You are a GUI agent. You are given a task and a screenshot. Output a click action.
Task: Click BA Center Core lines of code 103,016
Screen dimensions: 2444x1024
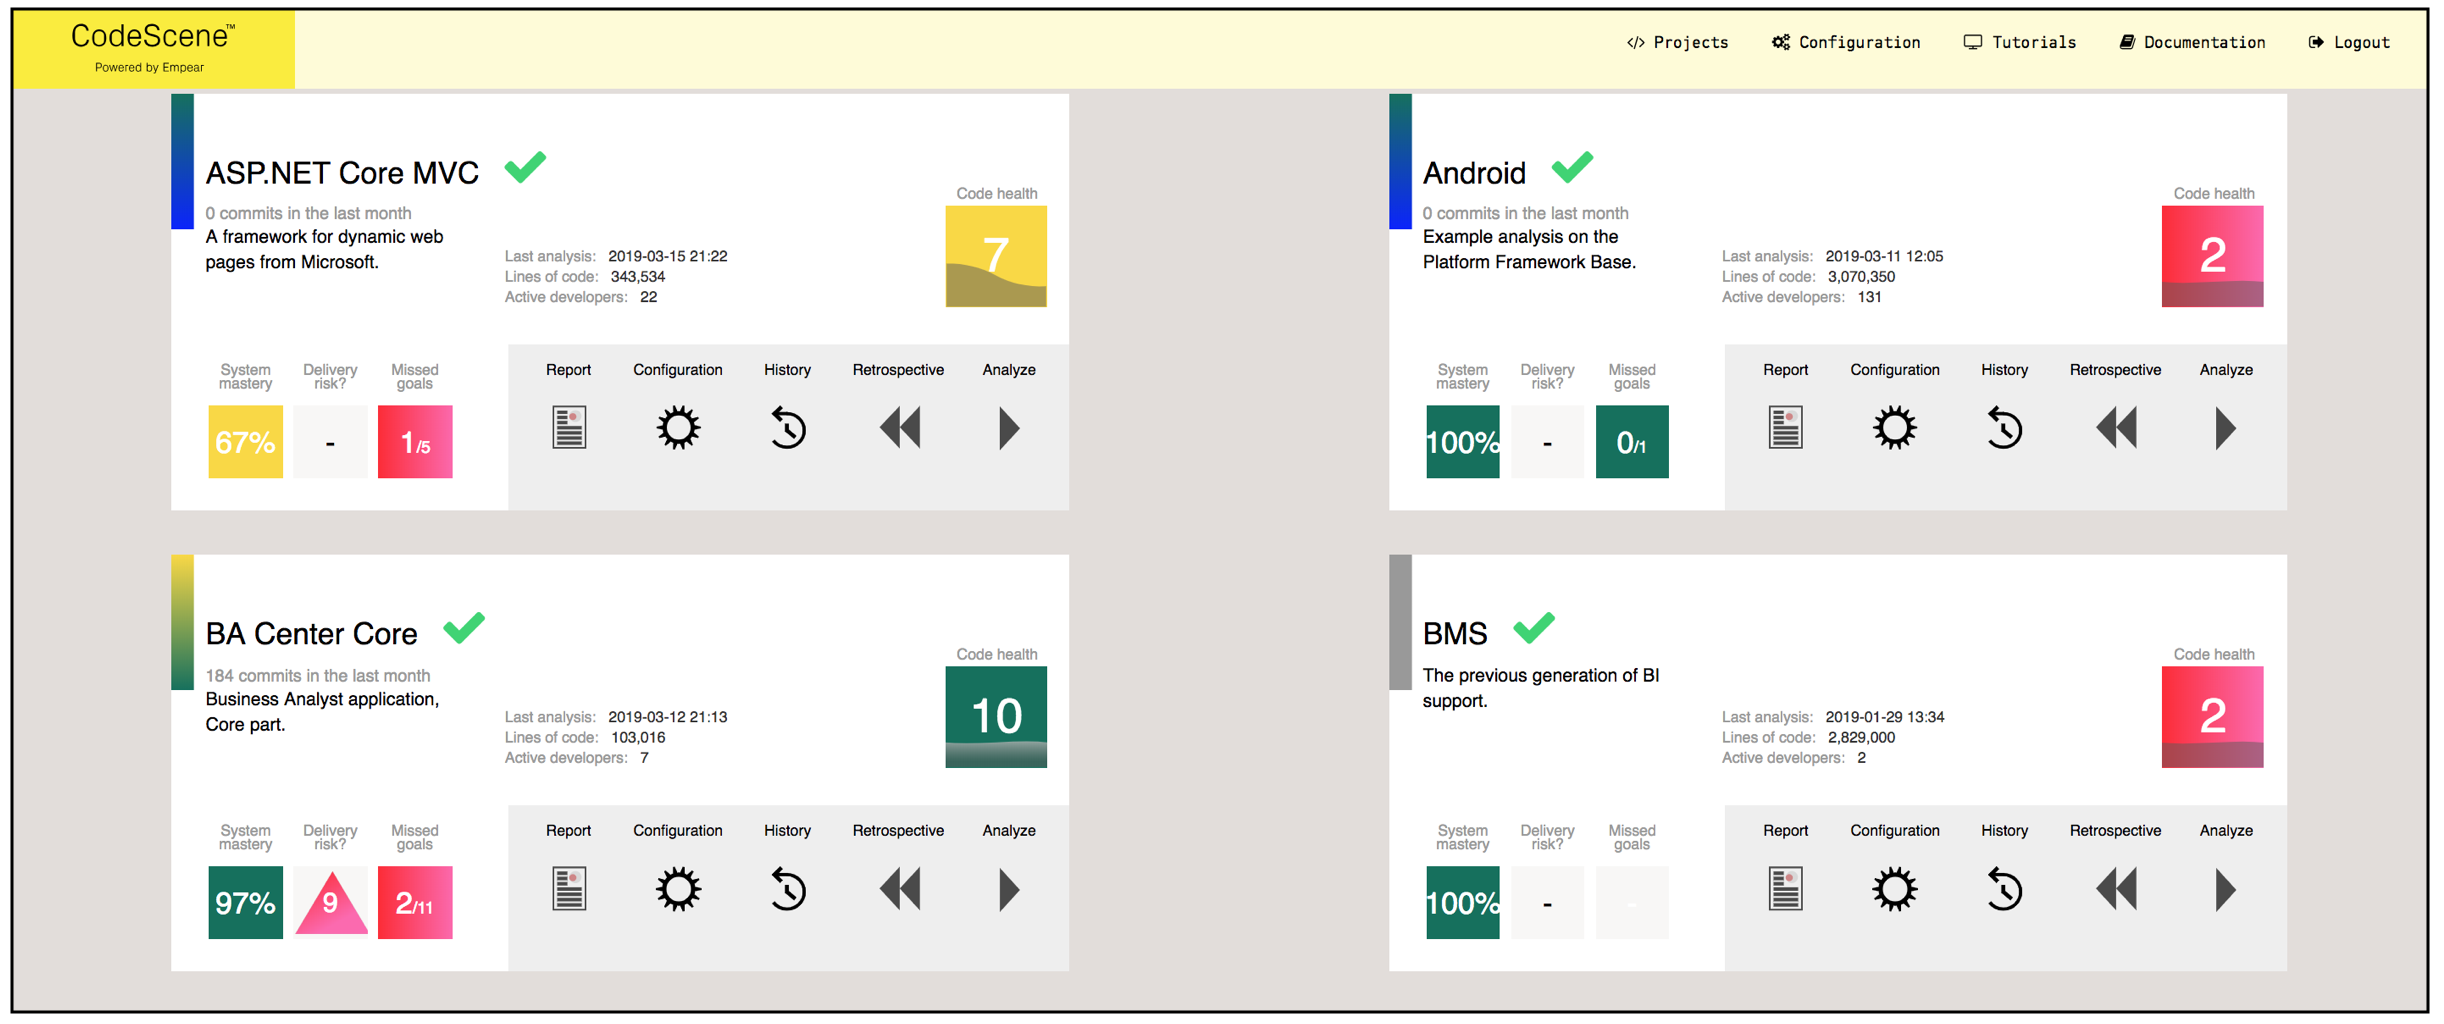coord(638,738)
